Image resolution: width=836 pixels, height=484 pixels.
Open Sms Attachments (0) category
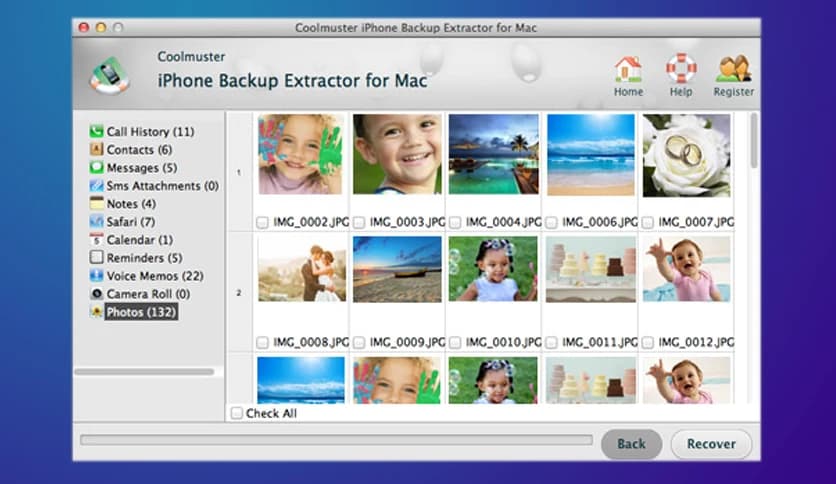pos(163,185)
